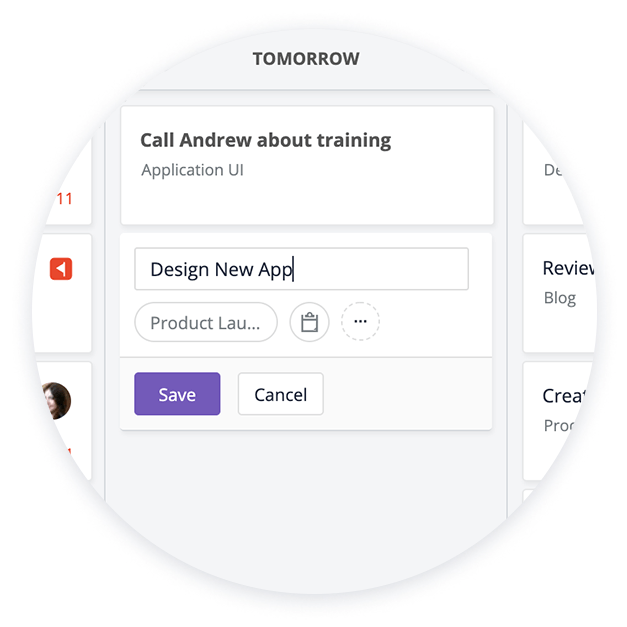This screenshot has width=627, height=627.
Task: Click the red number 11 indicator
Action: pos(64,199)
